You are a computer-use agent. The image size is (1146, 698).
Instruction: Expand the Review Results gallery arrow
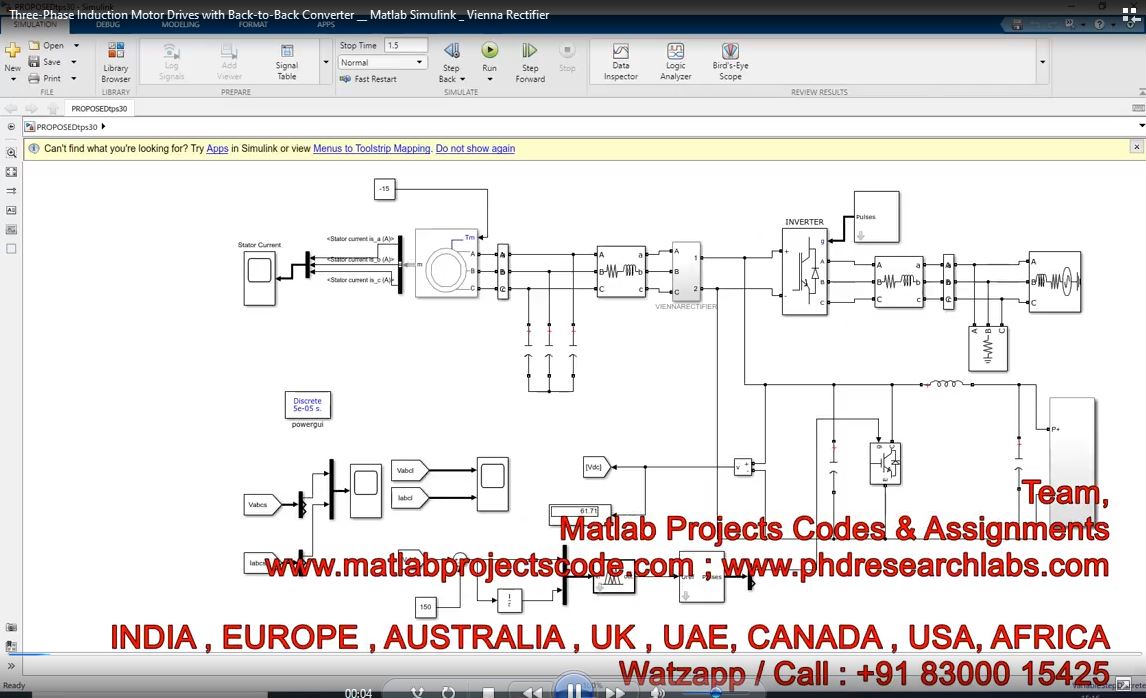pos(1042,62)
